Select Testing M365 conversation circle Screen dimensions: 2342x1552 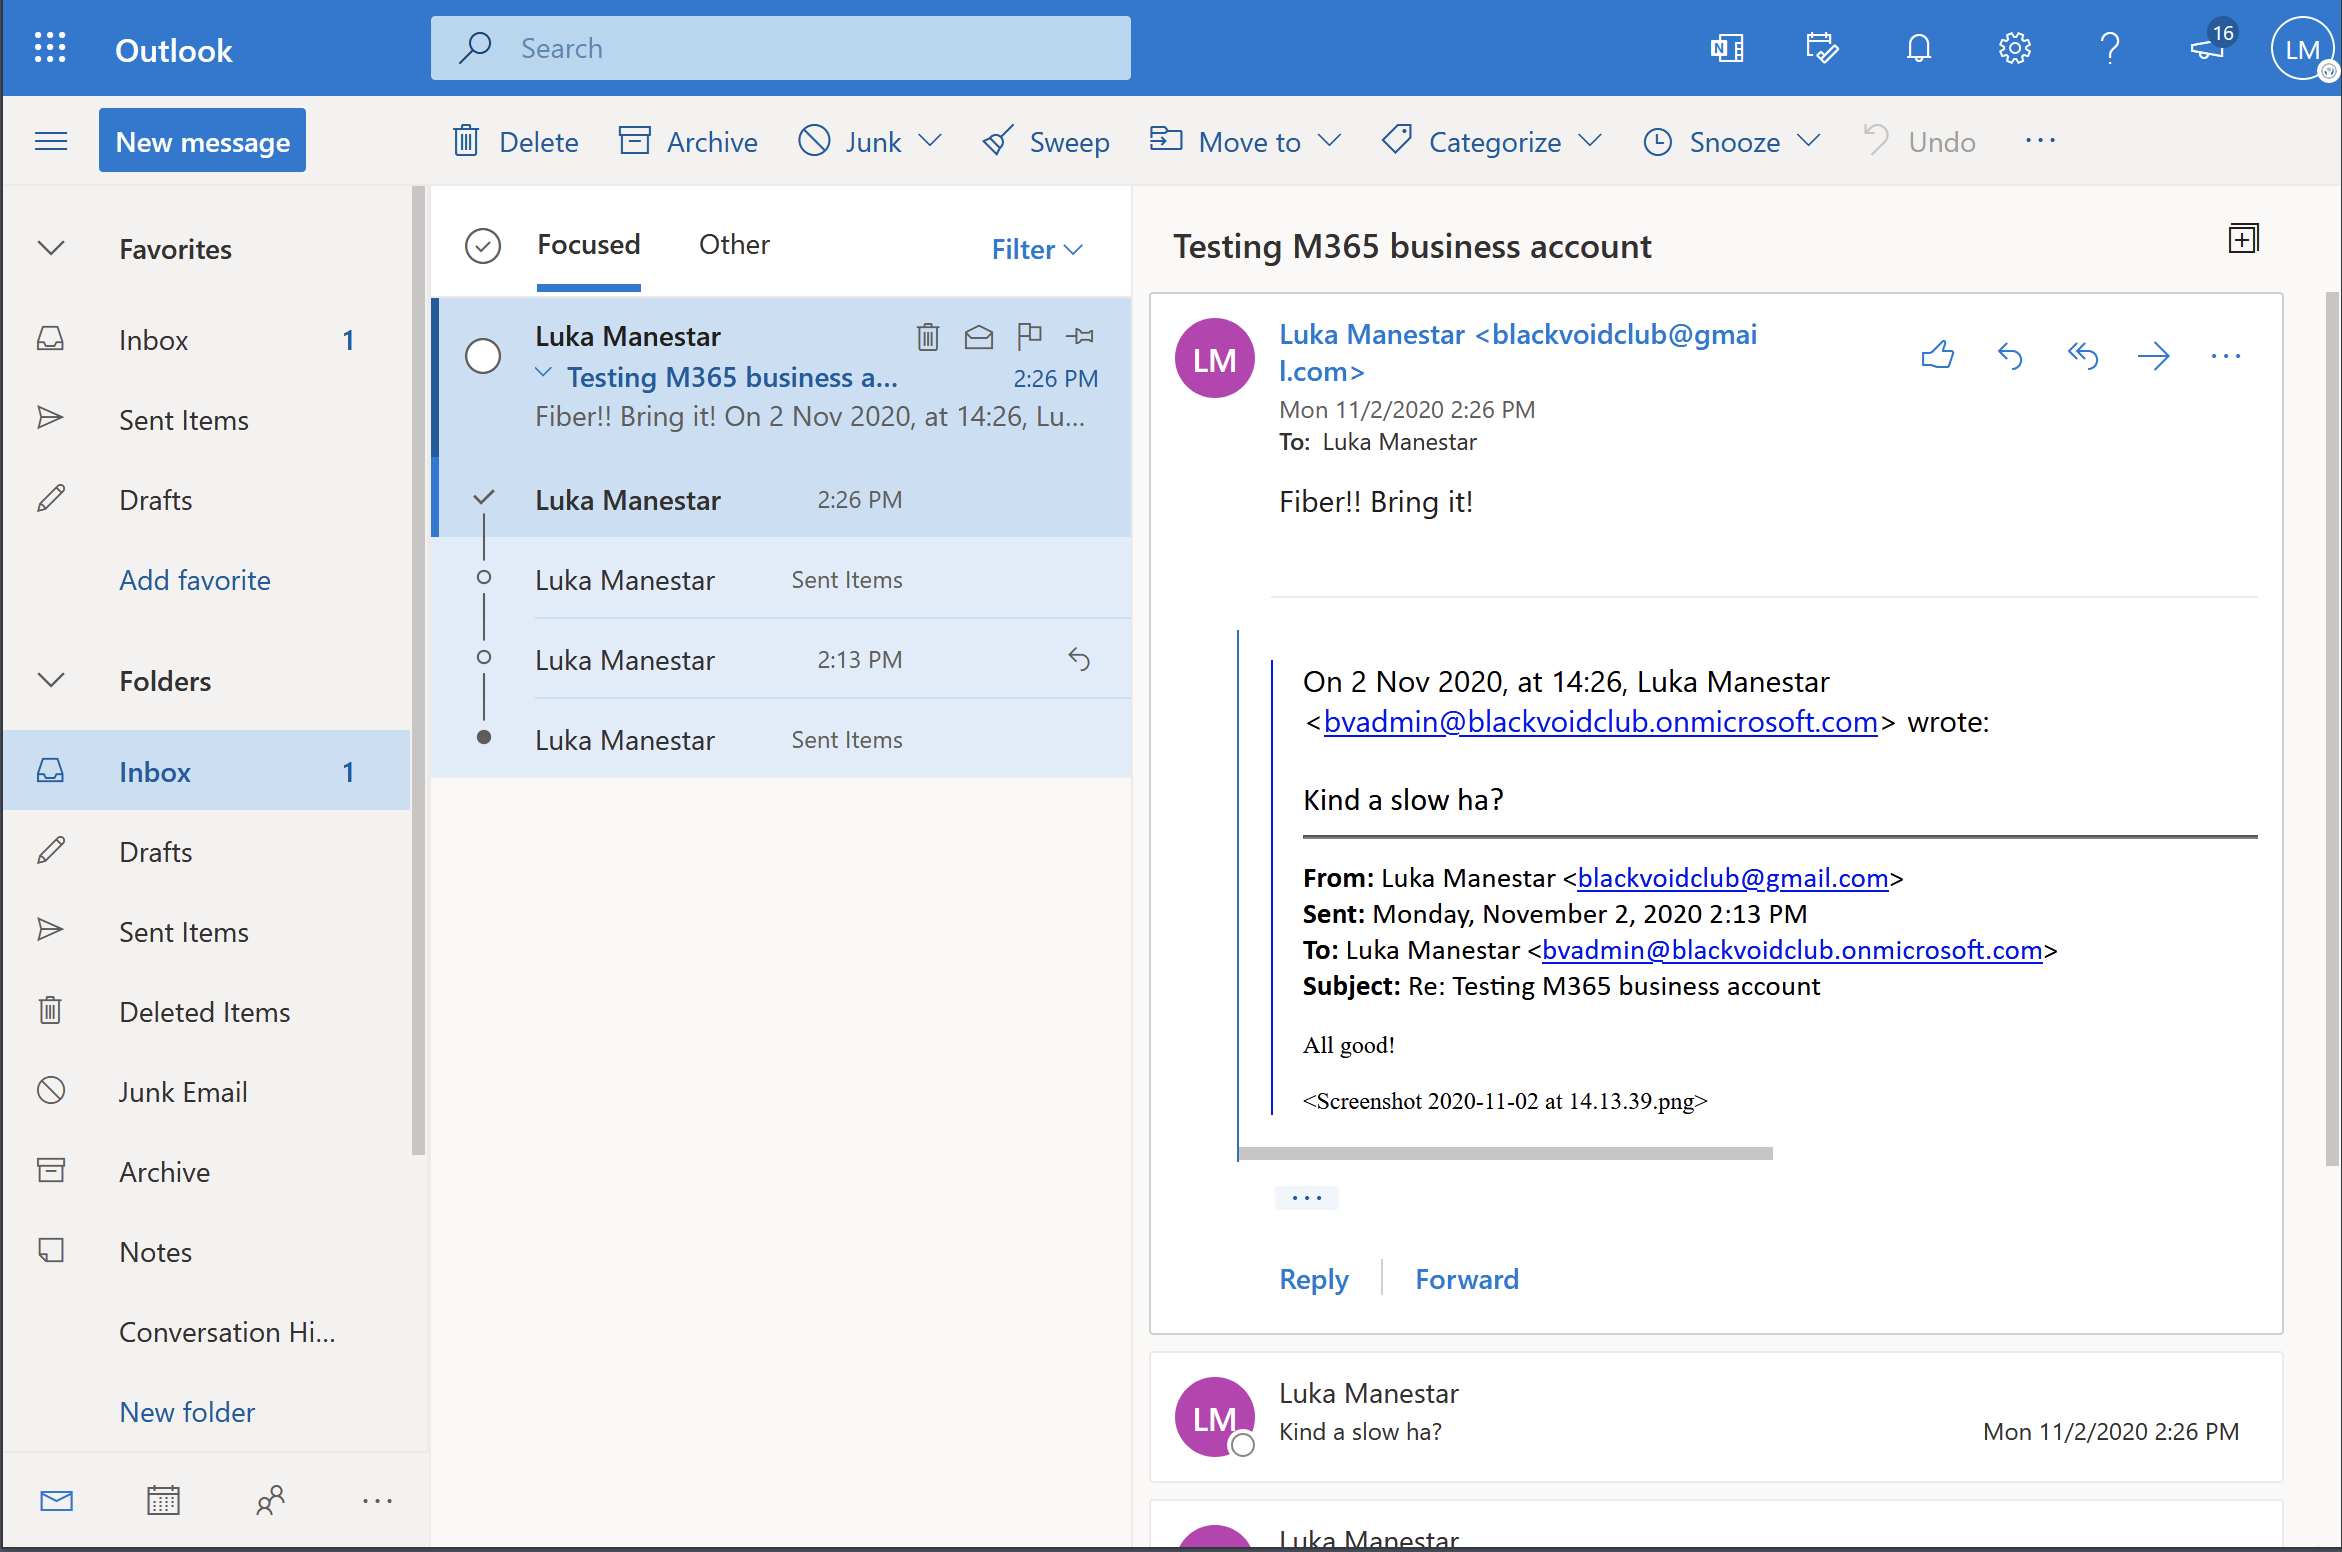(483, 356)
